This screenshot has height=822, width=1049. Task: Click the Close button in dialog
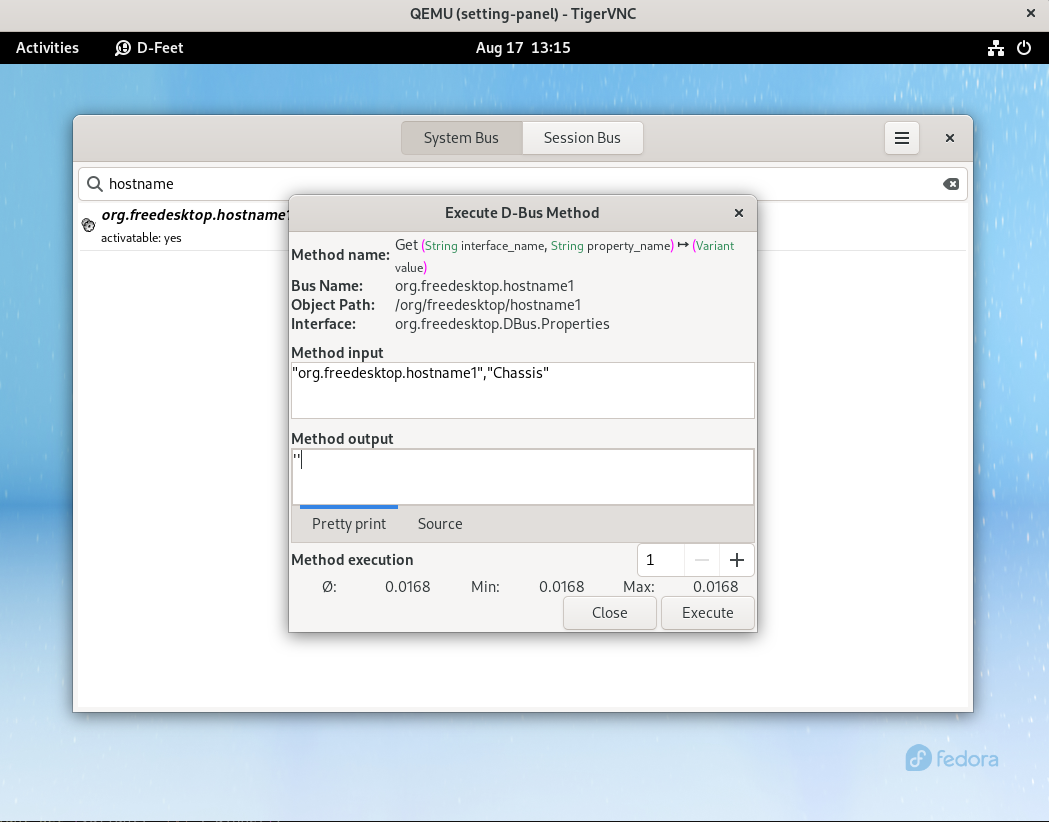click(x=609, y=613)
